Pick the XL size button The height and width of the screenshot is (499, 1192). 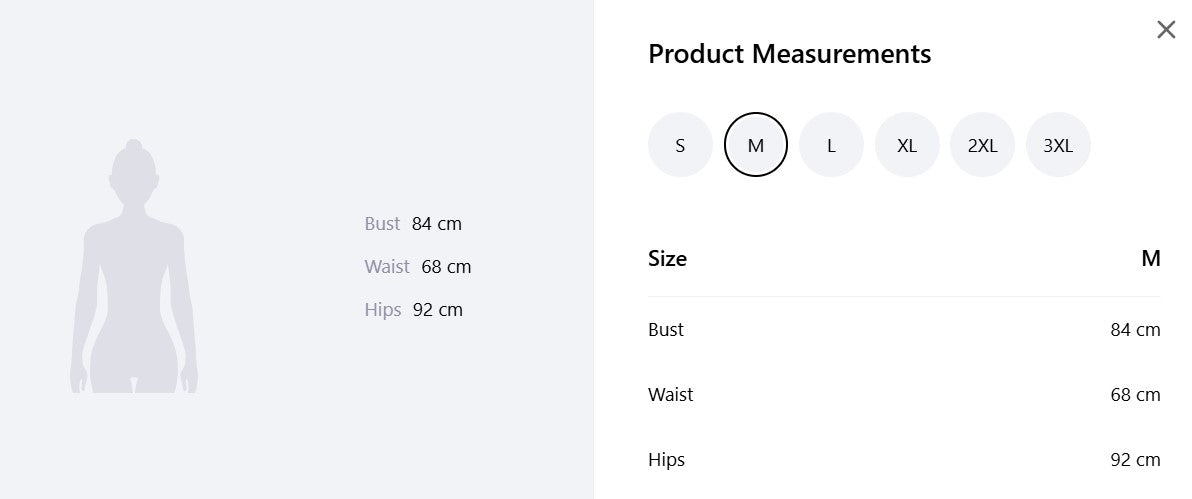(x=907, y=145)
